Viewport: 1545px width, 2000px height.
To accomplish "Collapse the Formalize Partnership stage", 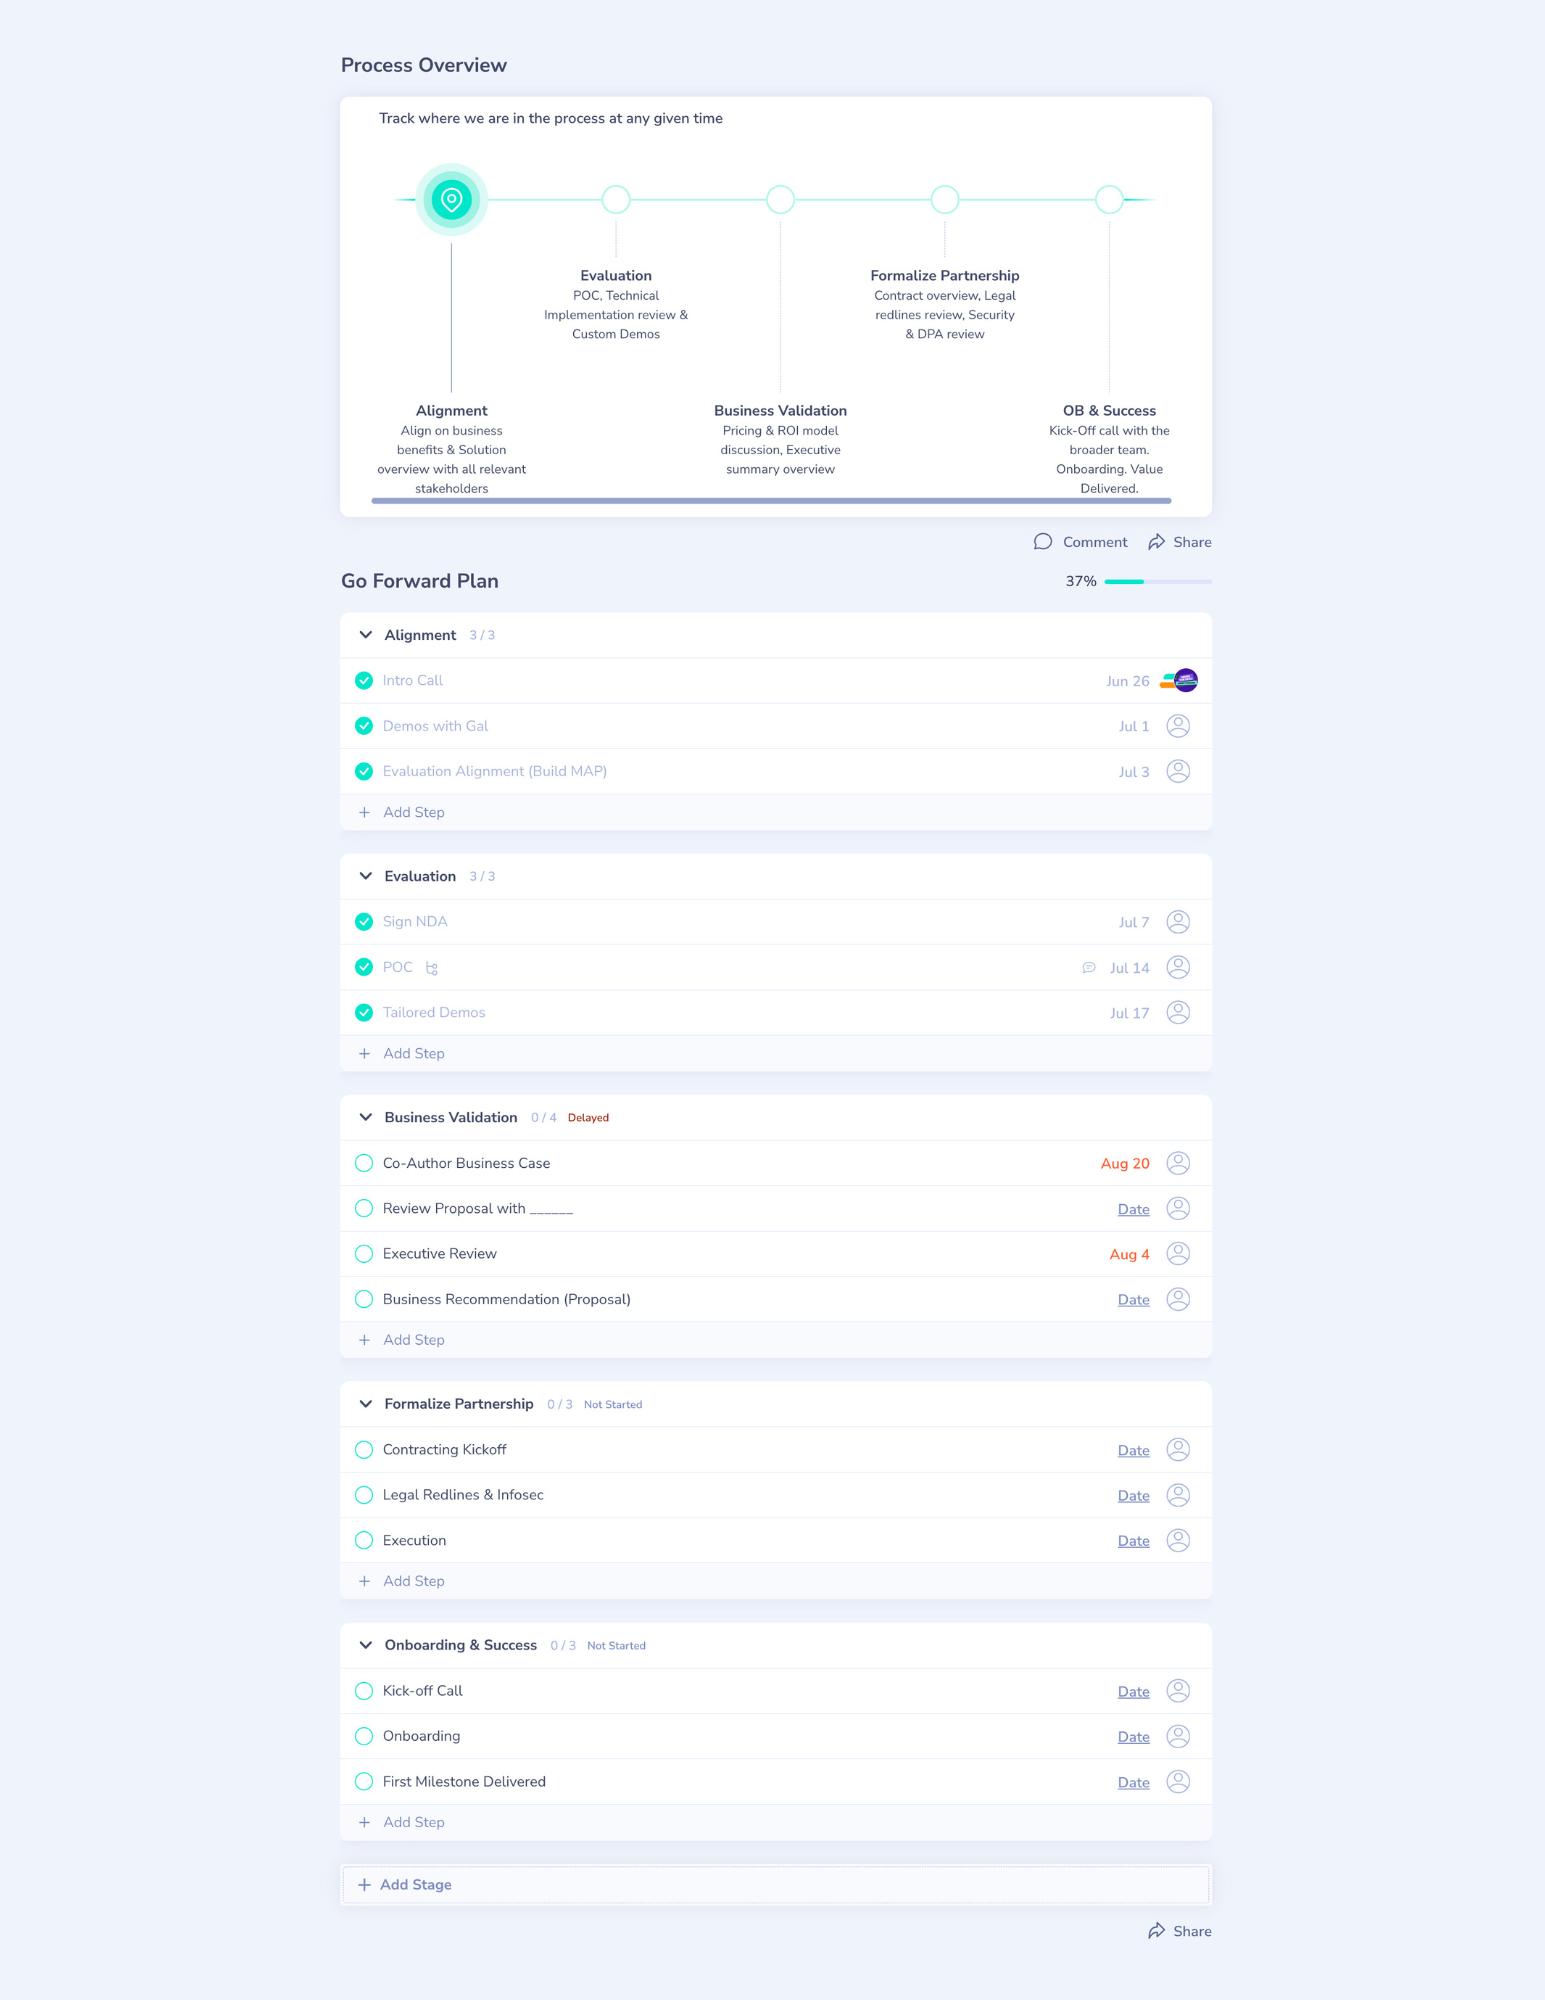I will click(x=366, y=1404).
